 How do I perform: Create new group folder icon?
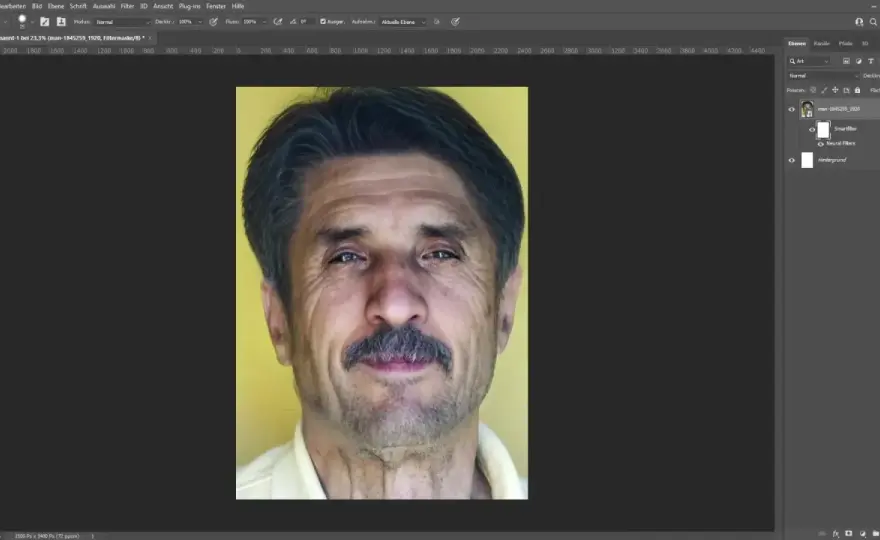click(876, 533)
